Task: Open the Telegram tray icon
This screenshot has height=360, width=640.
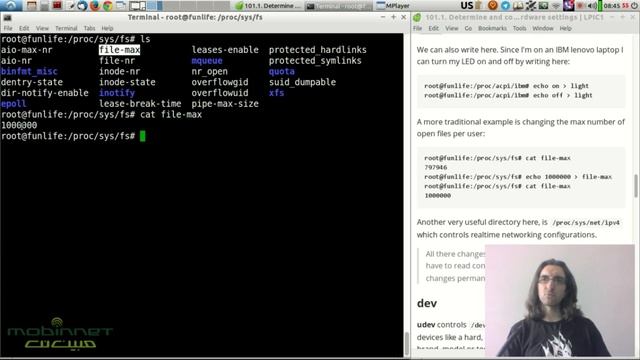Action: 505,6
